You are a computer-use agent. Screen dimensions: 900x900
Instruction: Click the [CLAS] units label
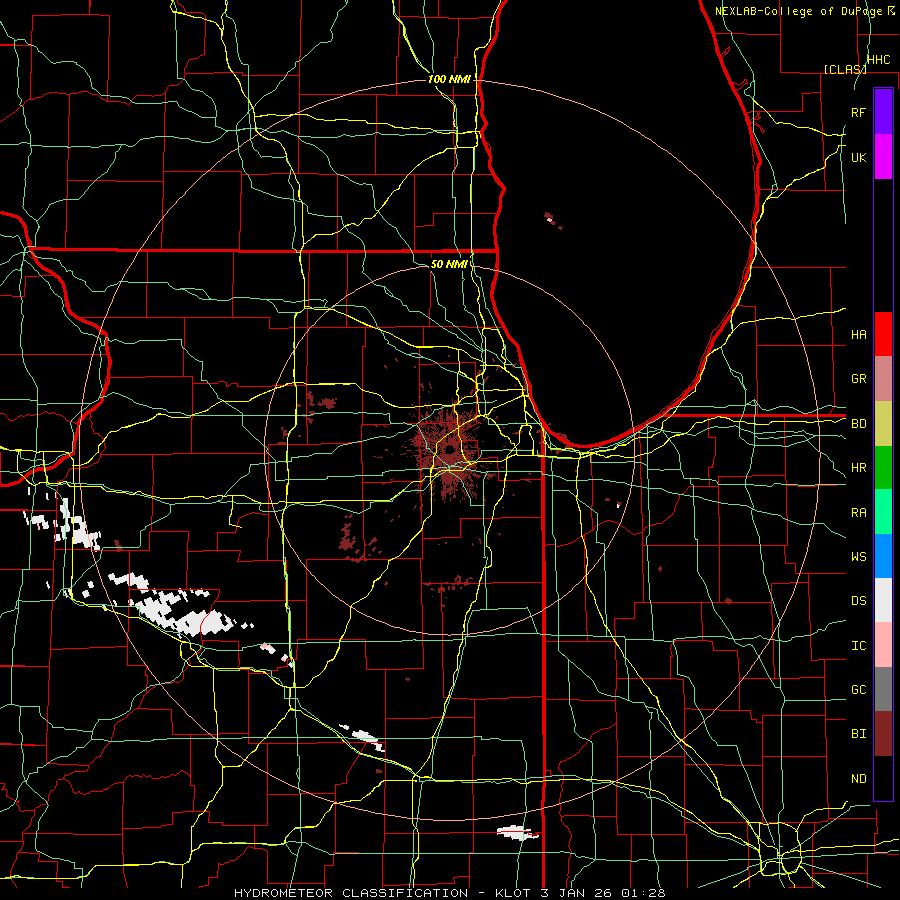pyautogui.click(x=845, y=69)
